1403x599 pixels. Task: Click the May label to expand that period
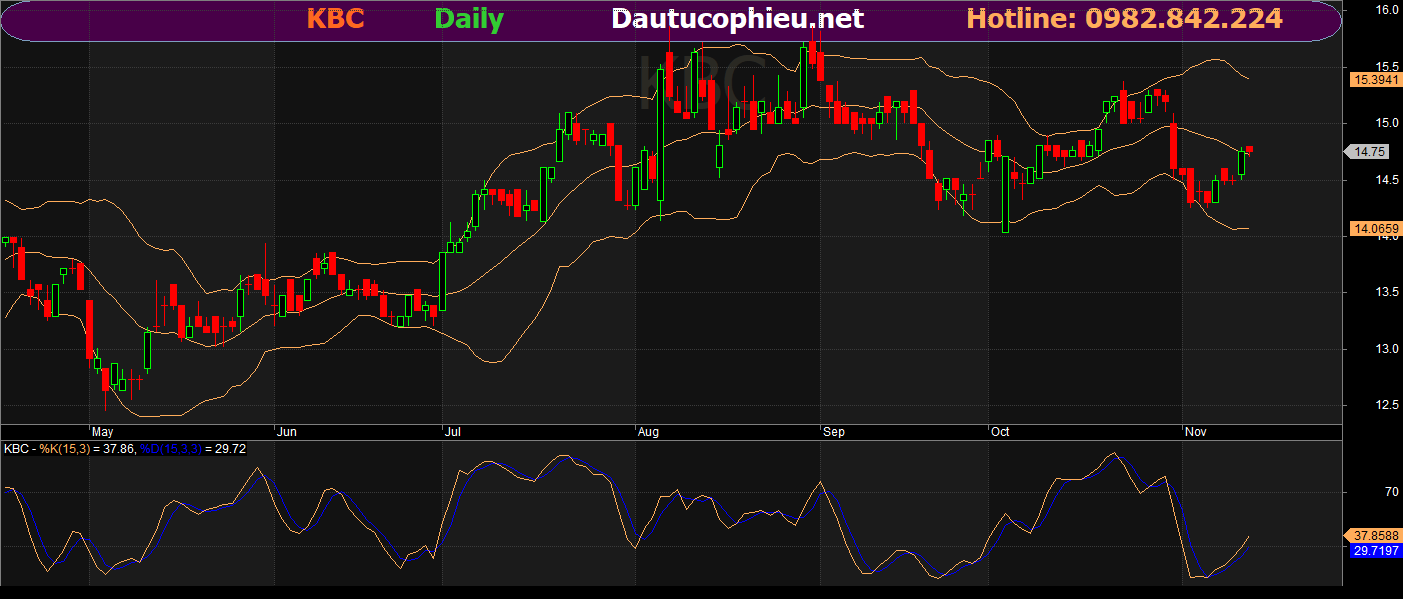(103, 431)
